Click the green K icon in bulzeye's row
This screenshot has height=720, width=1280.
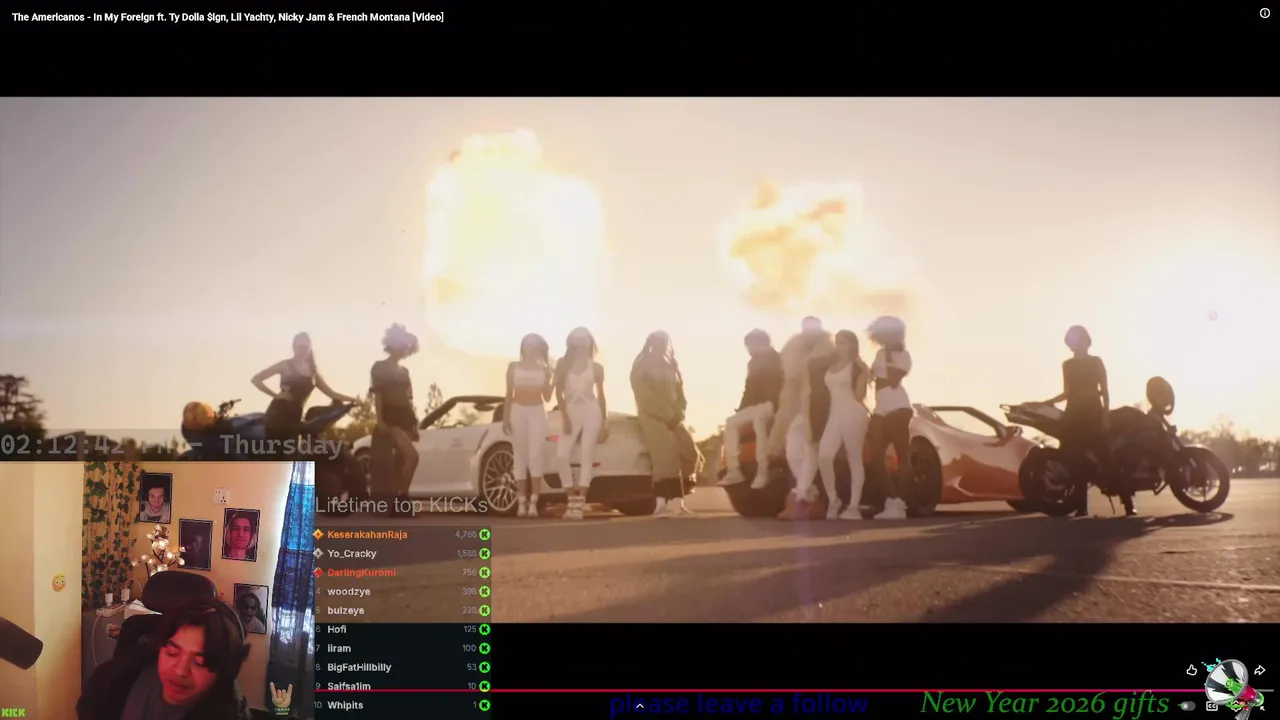(x=485, y=611)
